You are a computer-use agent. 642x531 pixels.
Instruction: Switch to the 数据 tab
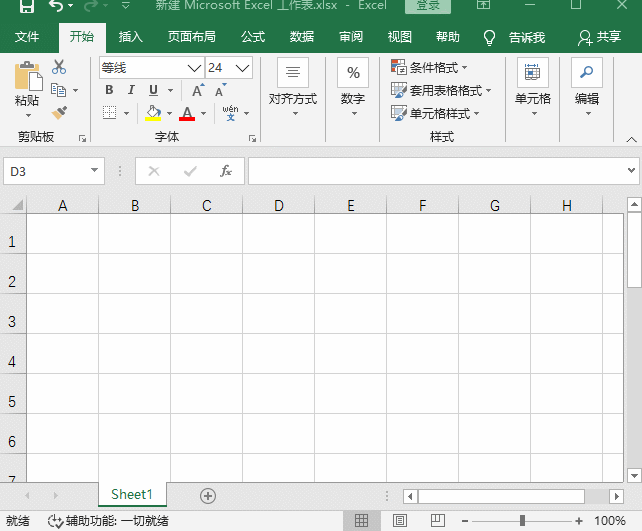click(302, 37)
